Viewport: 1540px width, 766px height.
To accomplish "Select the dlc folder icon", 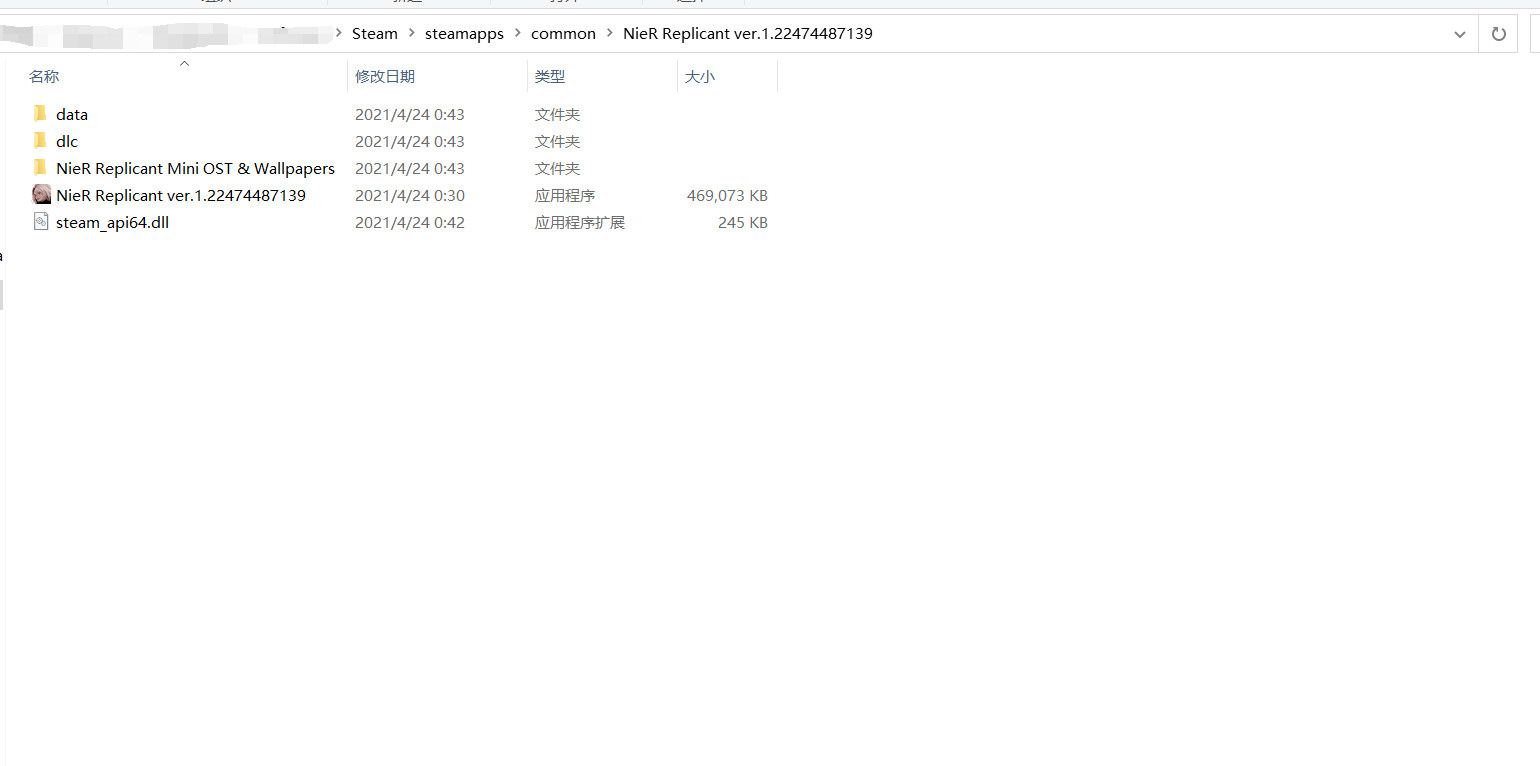I will pos(40,140).
